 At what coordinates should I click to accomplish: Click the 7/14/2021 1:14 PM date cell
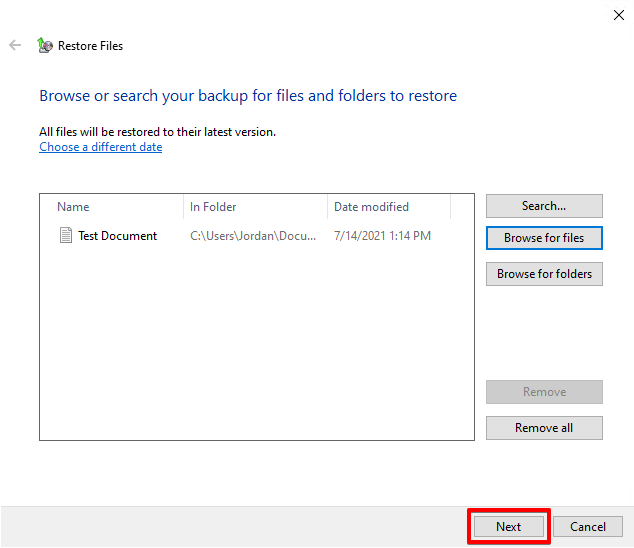(x=382, y=236)
